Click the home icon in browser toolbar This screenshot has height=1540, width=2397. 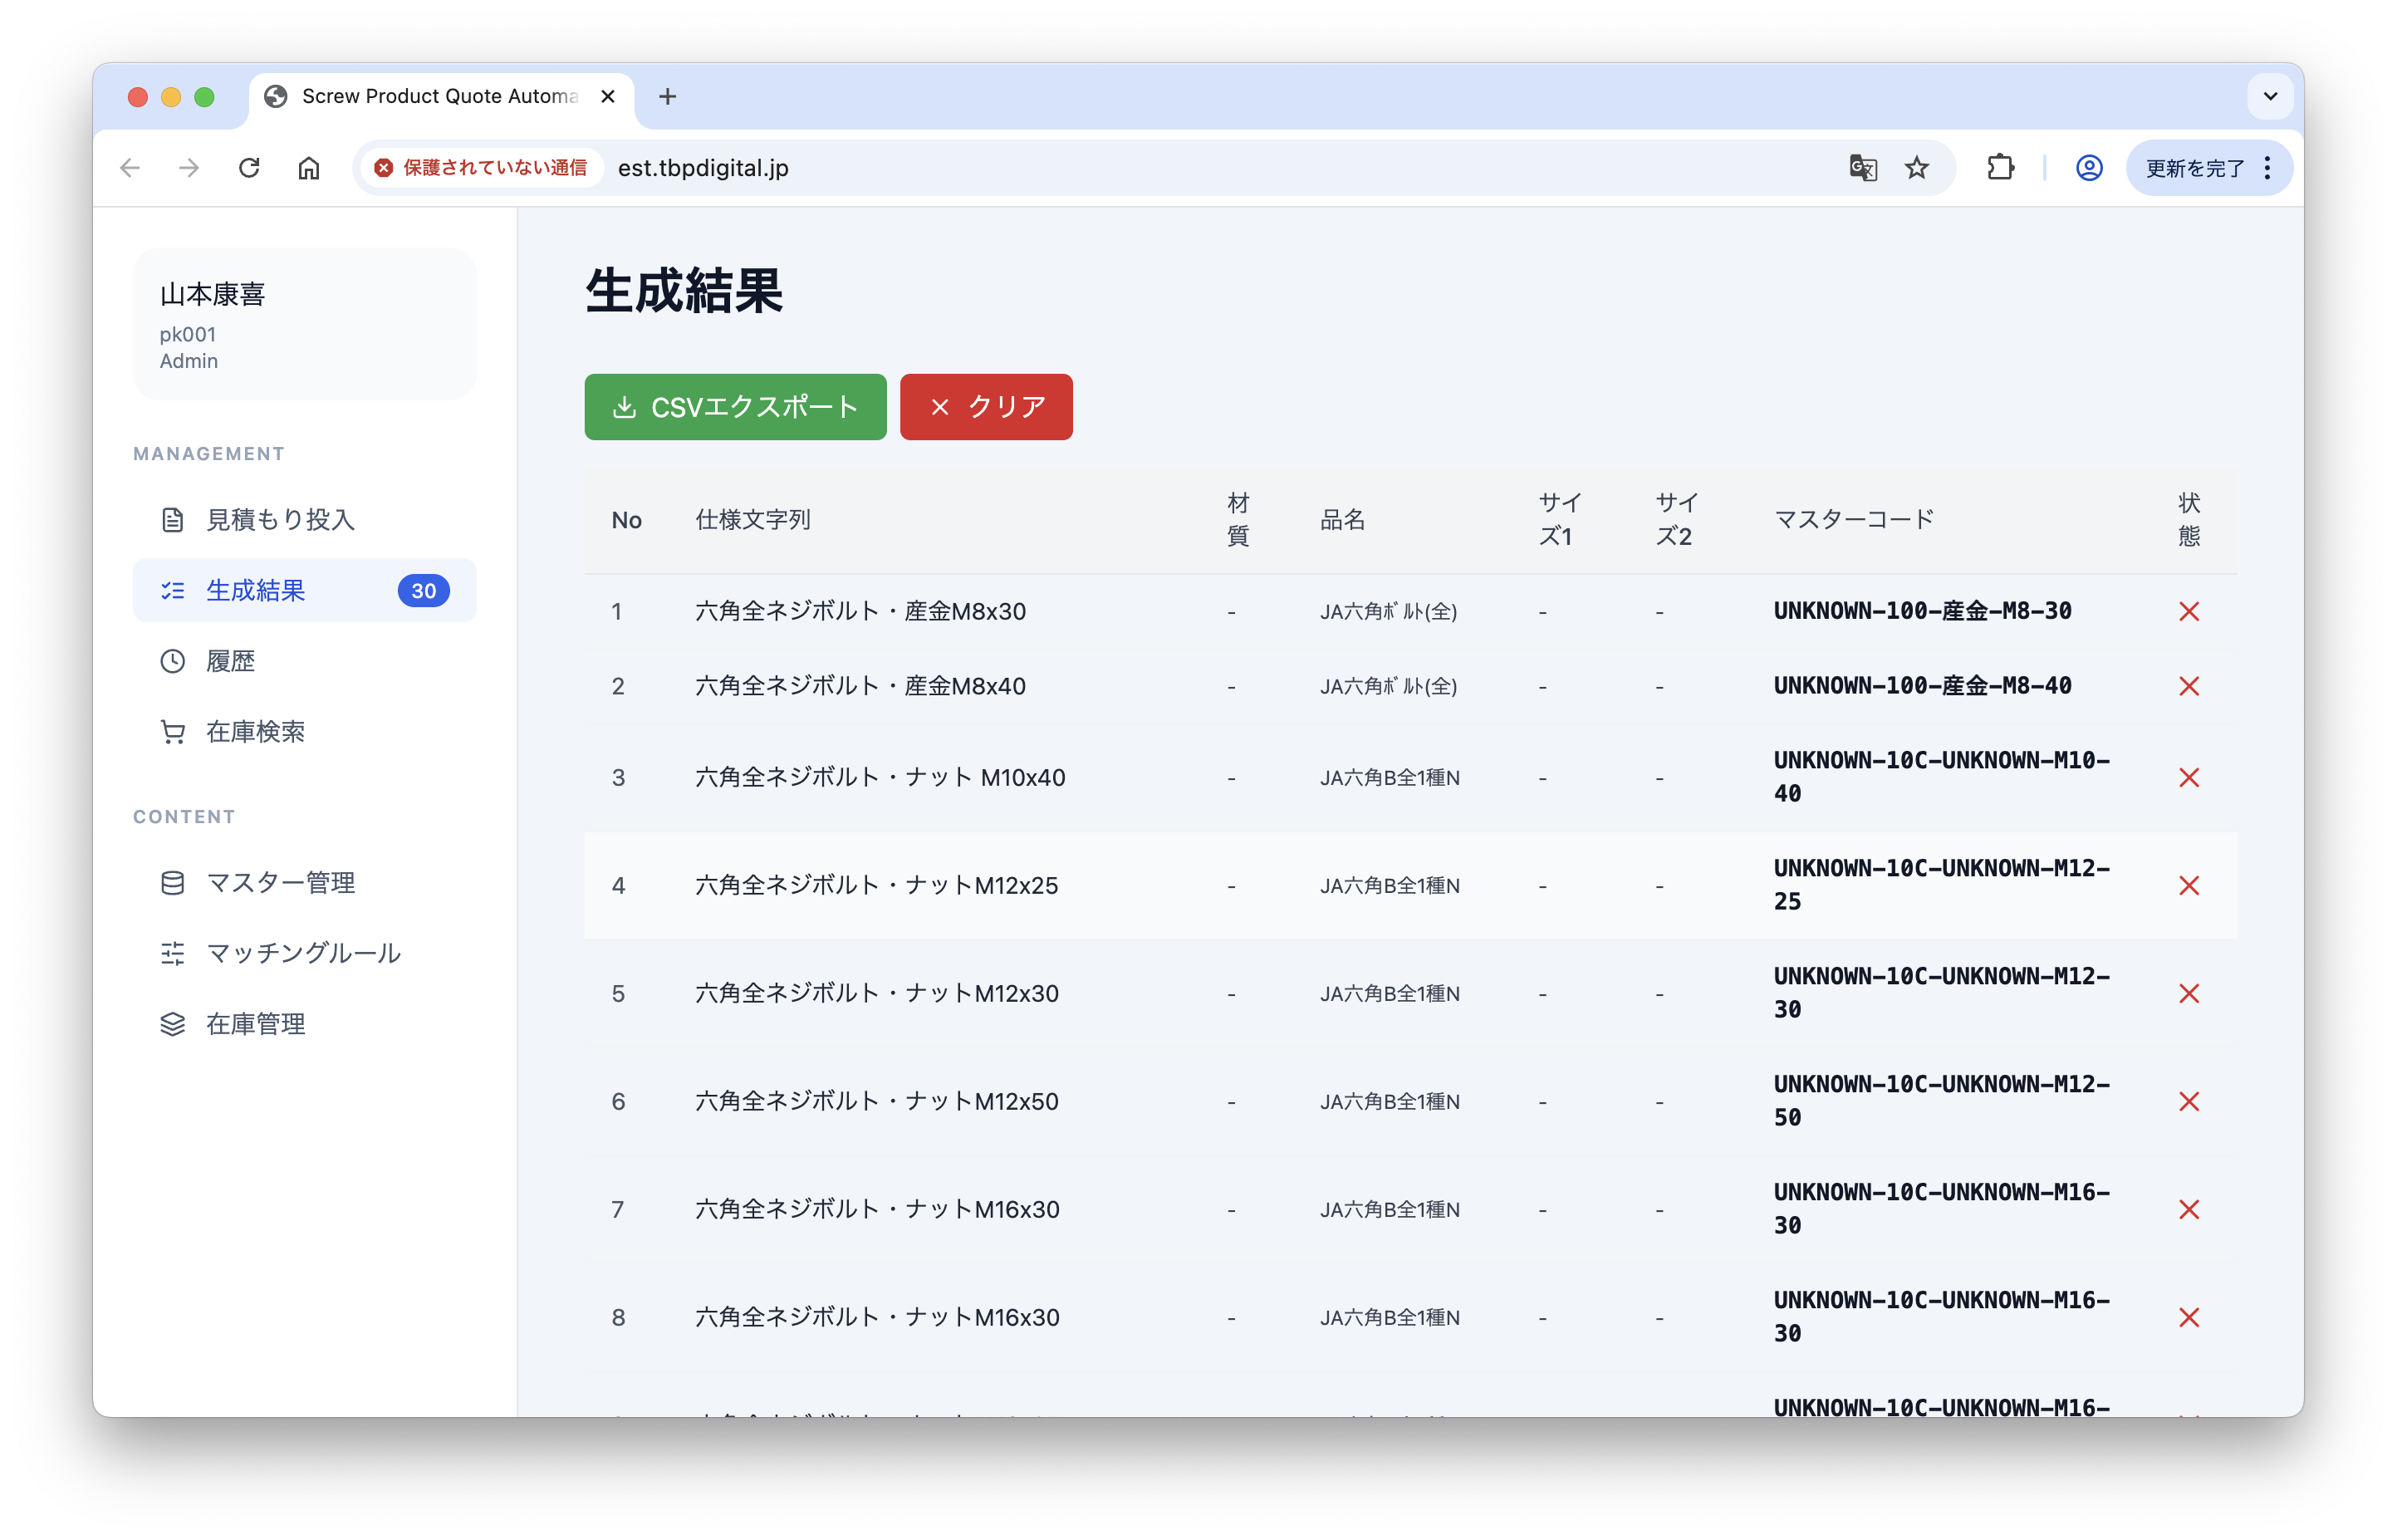click(x=309, y=168)
